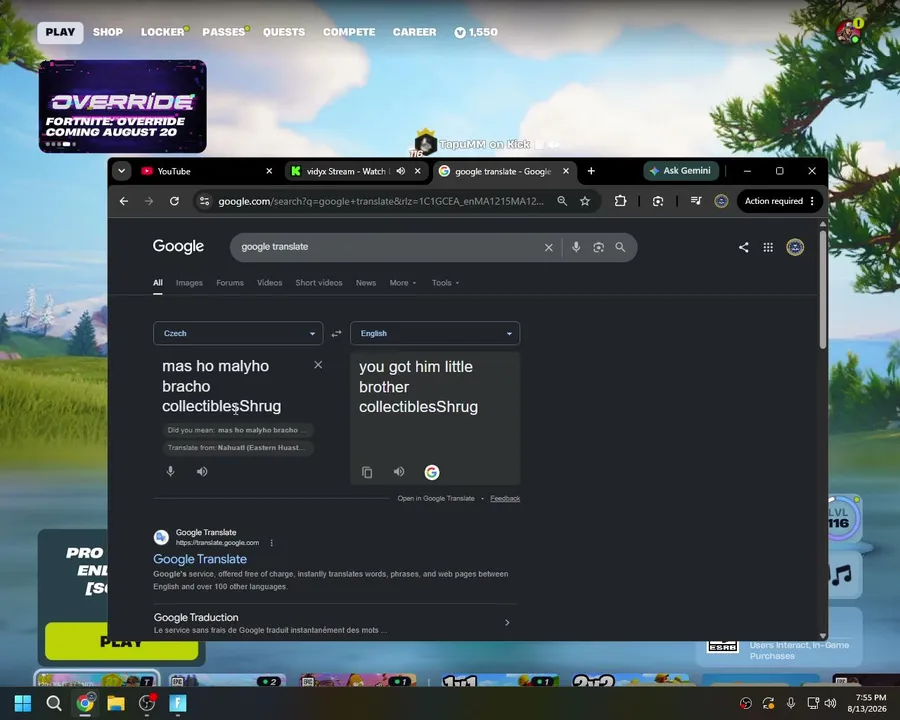This screenshot has width=900, height=720.
Task: Listen to the English translation
Action: pyautogui.click(x=399, y=471)
